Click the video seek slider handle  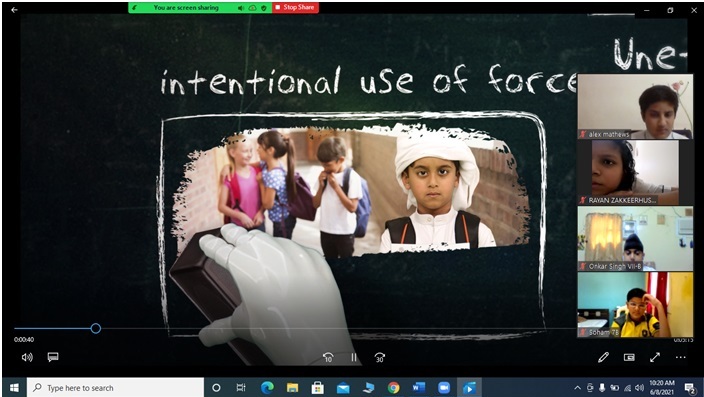click(95, 328)
